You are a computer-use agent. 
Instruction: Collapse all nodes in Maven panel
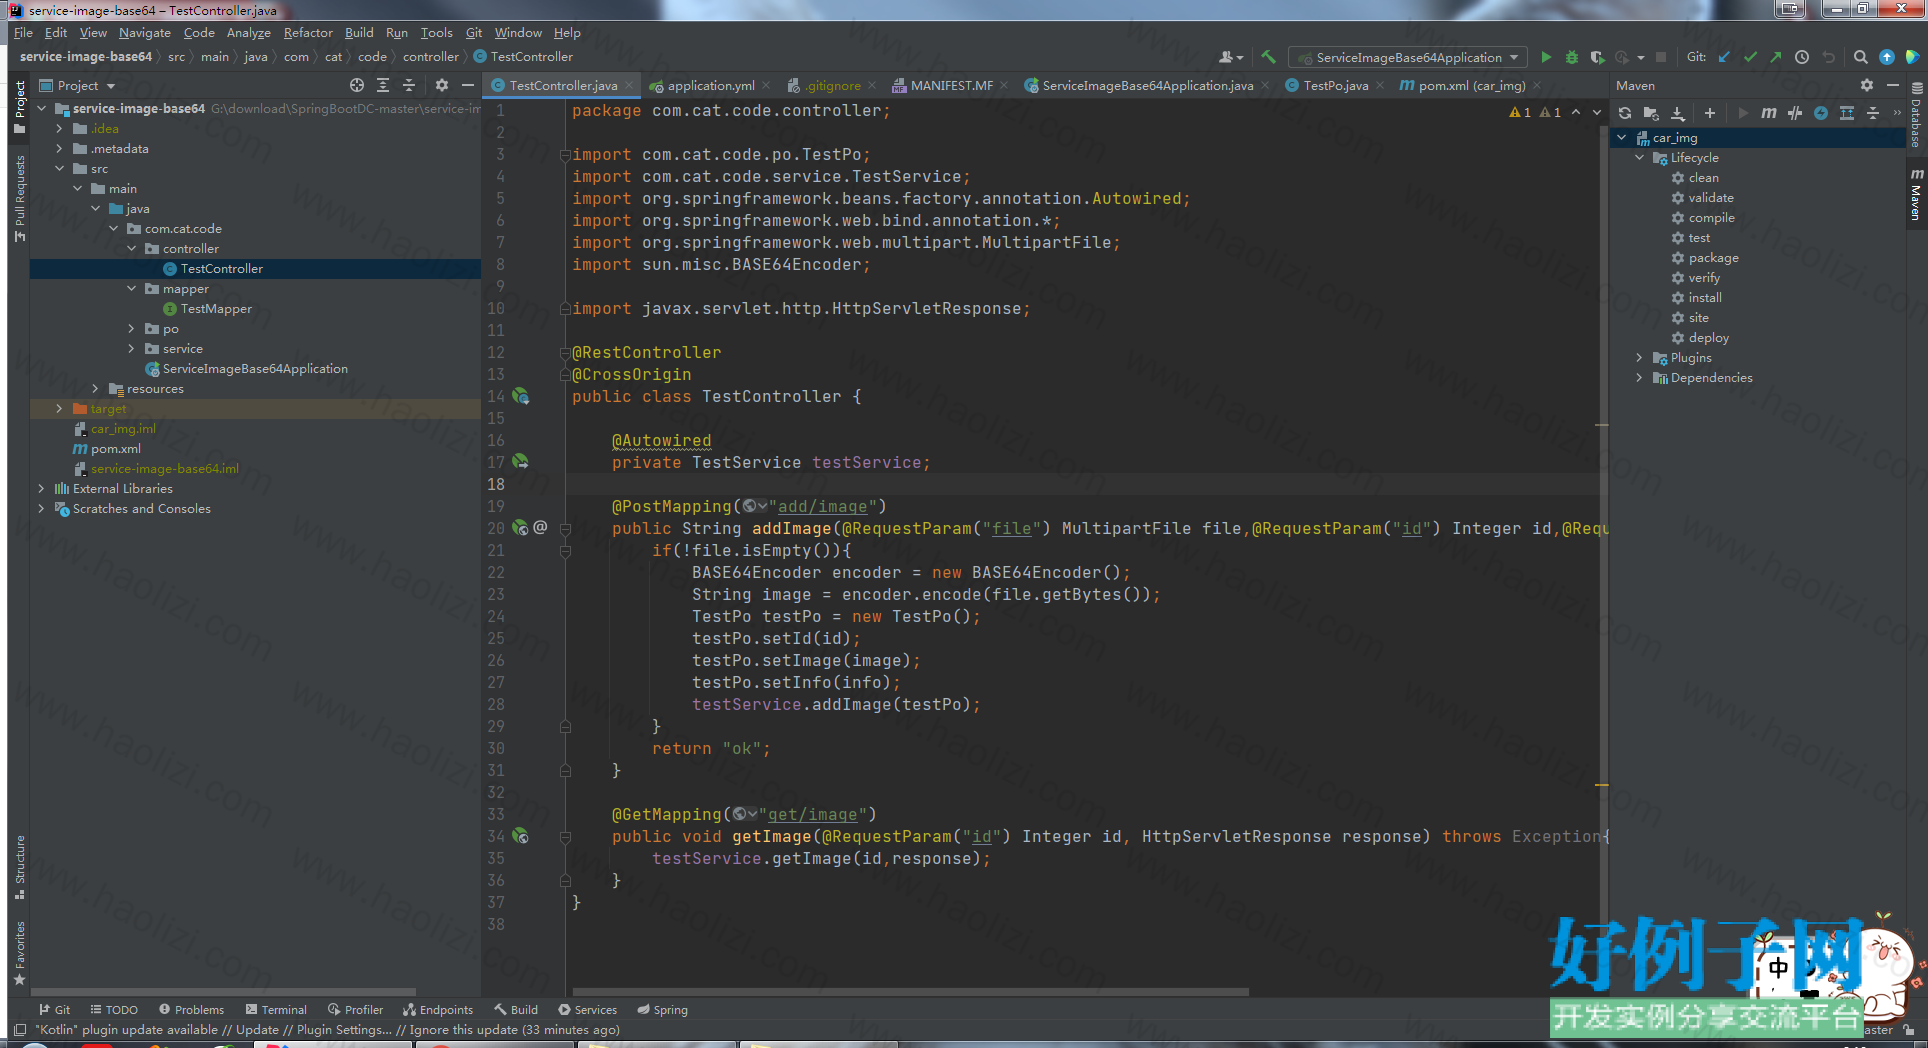tap(1873, 113)
